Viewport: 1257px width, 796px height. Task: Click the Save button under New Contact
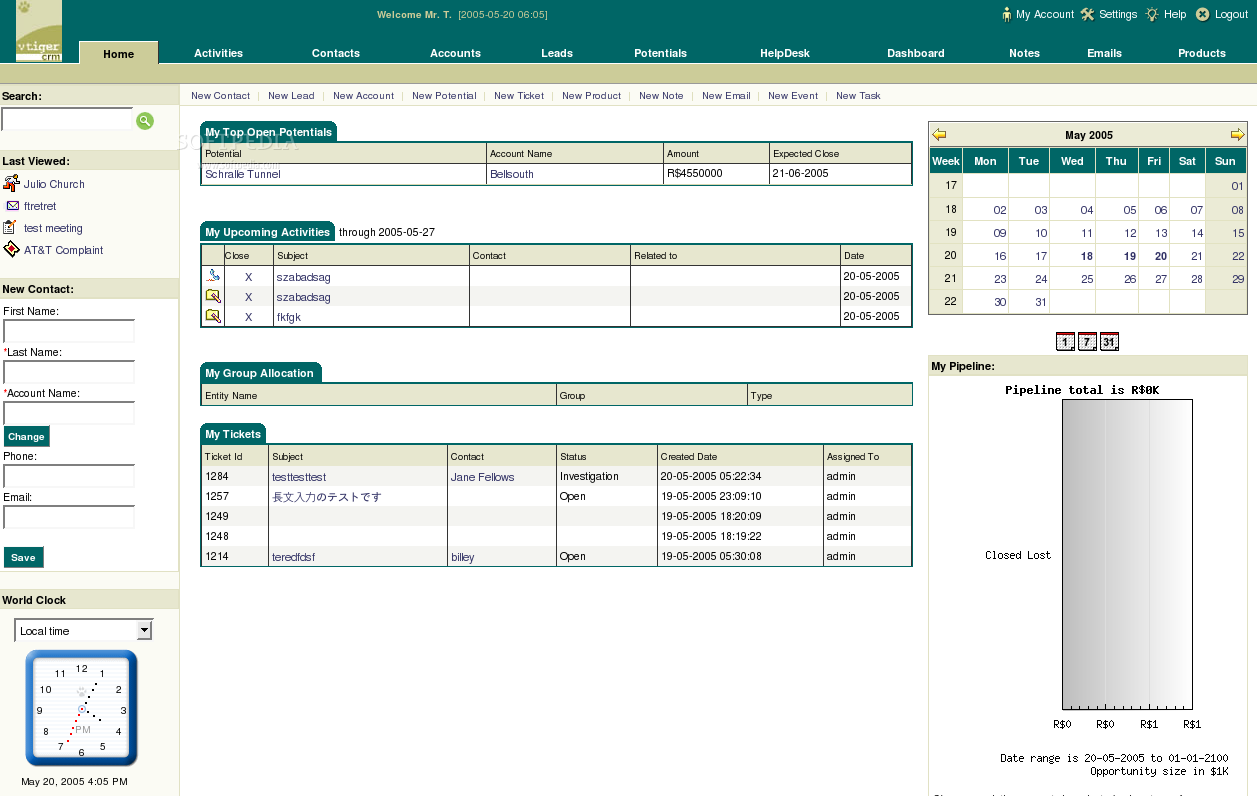[24, 558]
